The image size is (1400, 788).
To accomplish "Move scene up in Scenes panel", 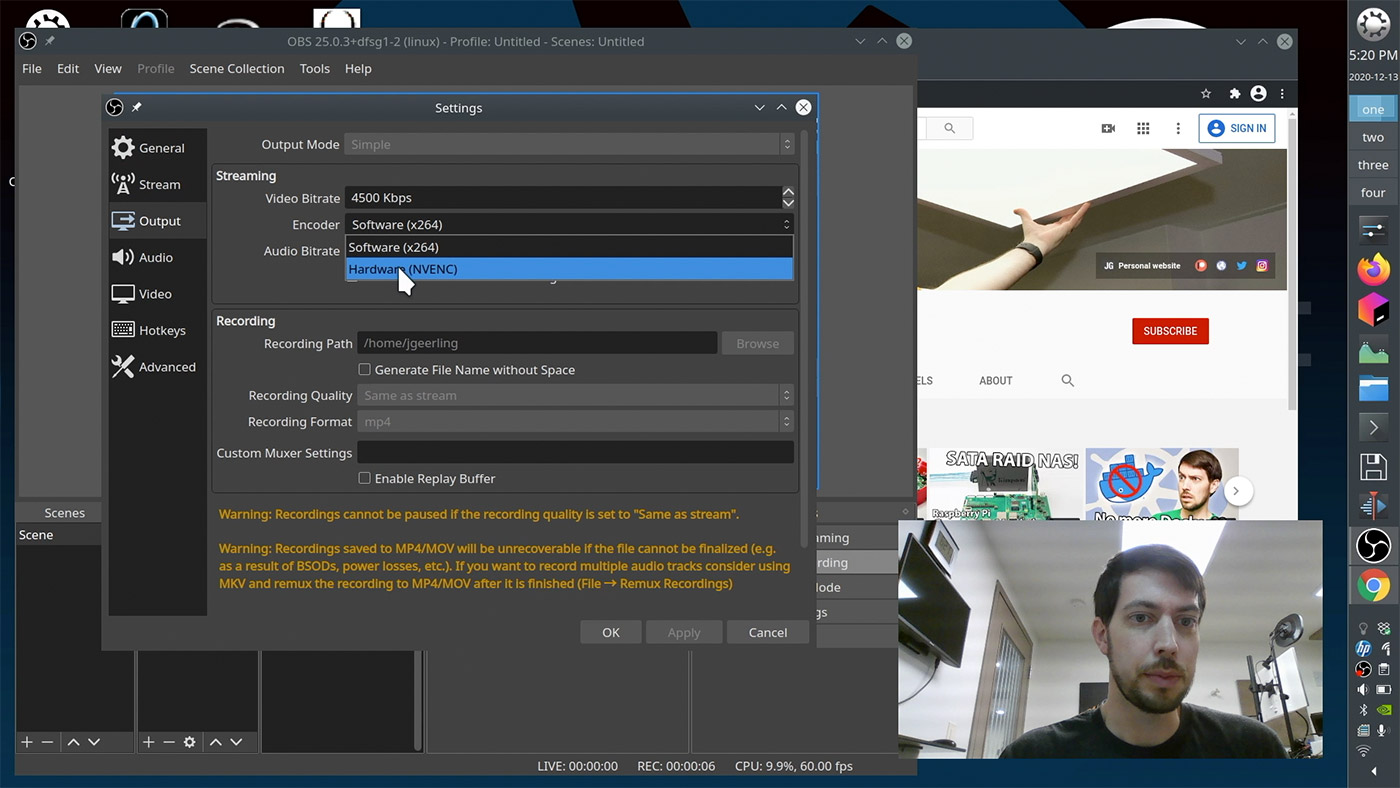I will click(x=73, y=742).
